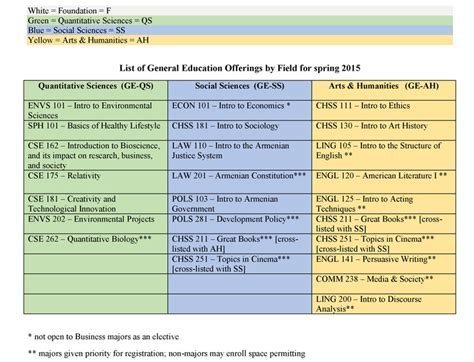Select the Social Sciences (GE-SS) column header
The image size is (474, 362).
[240, 90]
